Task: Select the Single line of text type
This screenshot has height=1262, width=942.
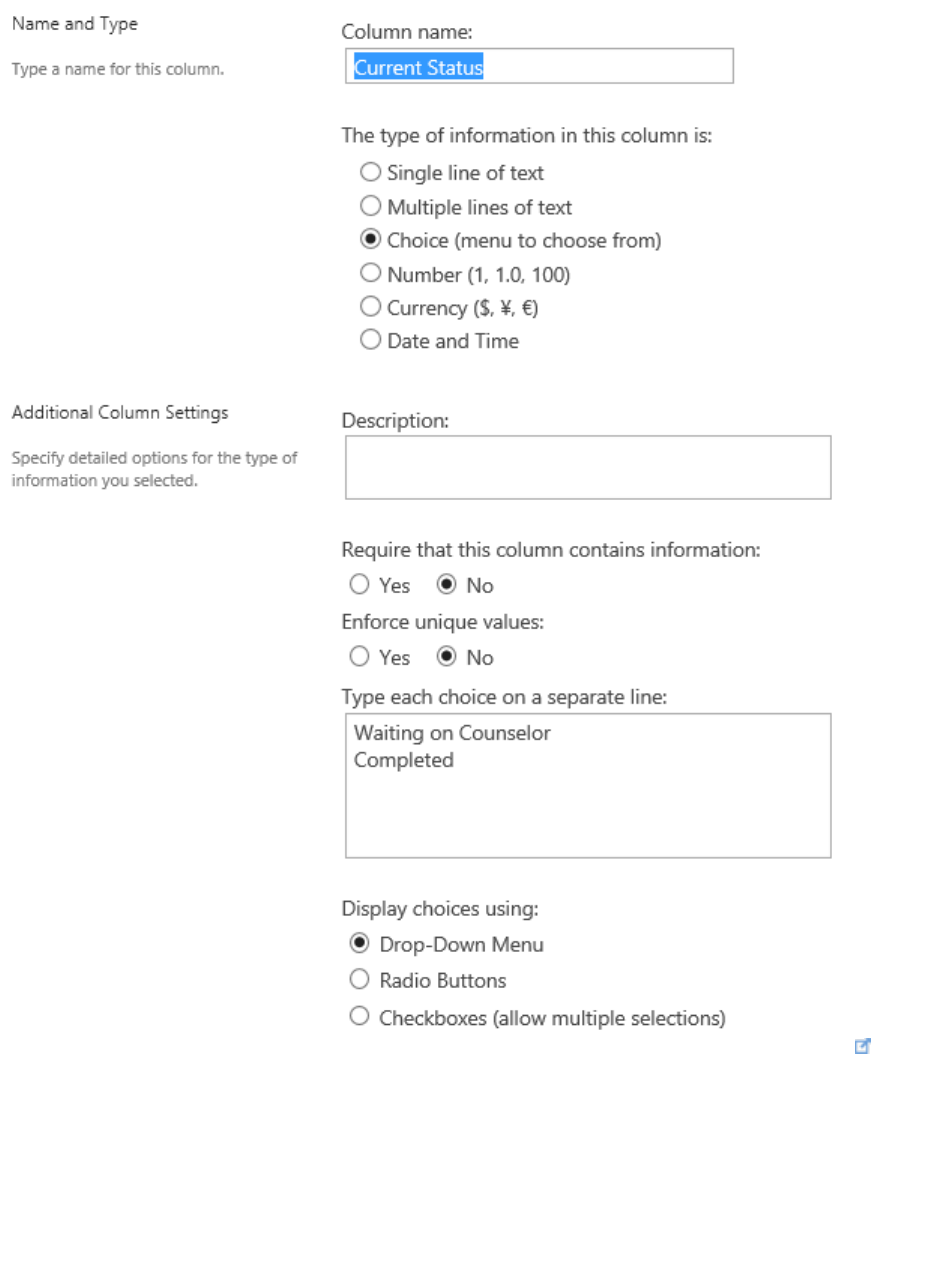Action: pos(371,173)
